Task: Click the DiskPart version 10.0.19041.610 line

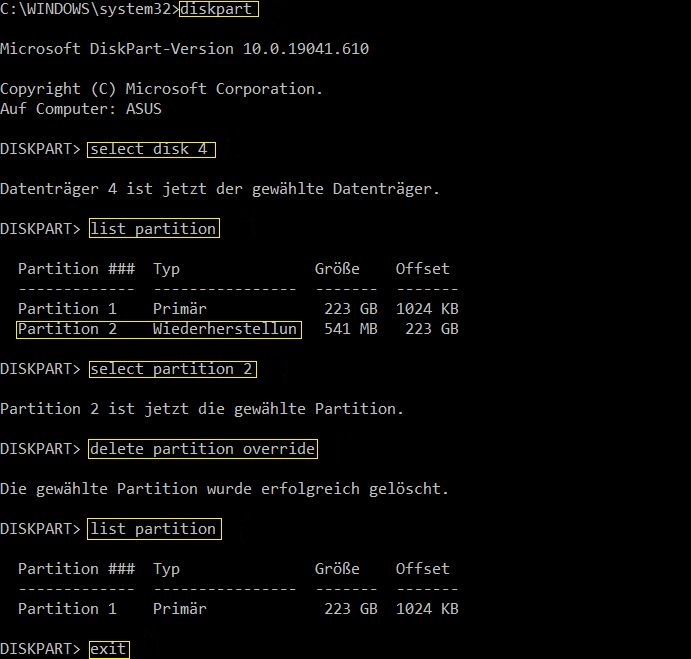Action: (185, 49)
